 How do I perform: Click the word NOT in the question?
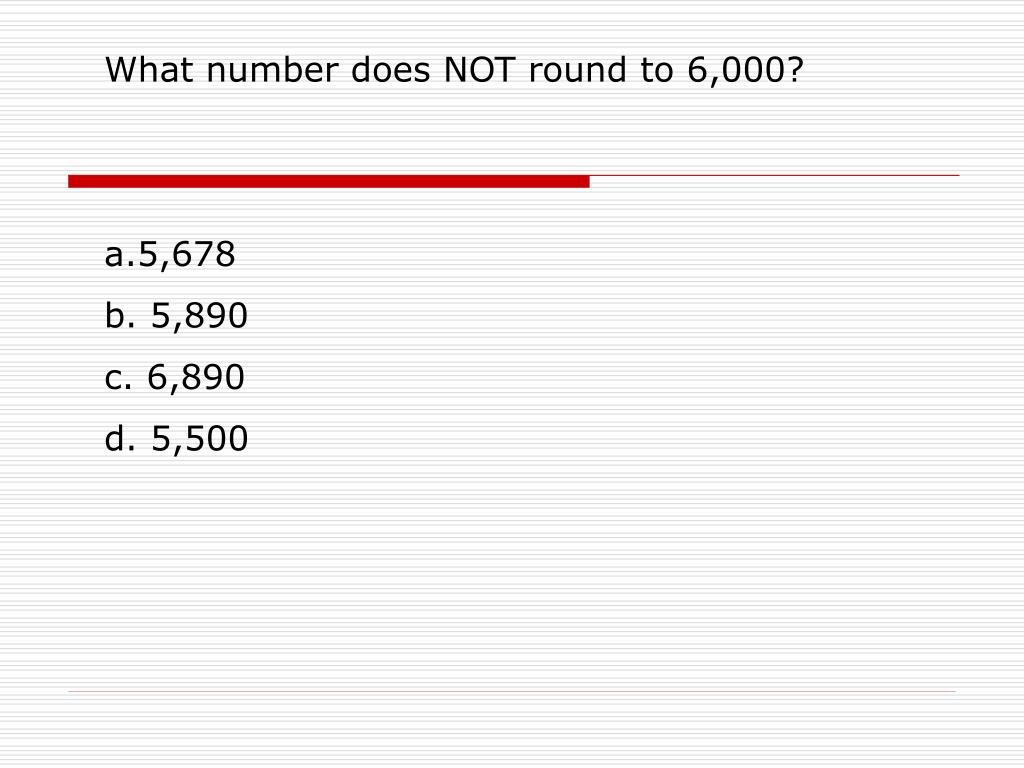click(x=480, y=70)
